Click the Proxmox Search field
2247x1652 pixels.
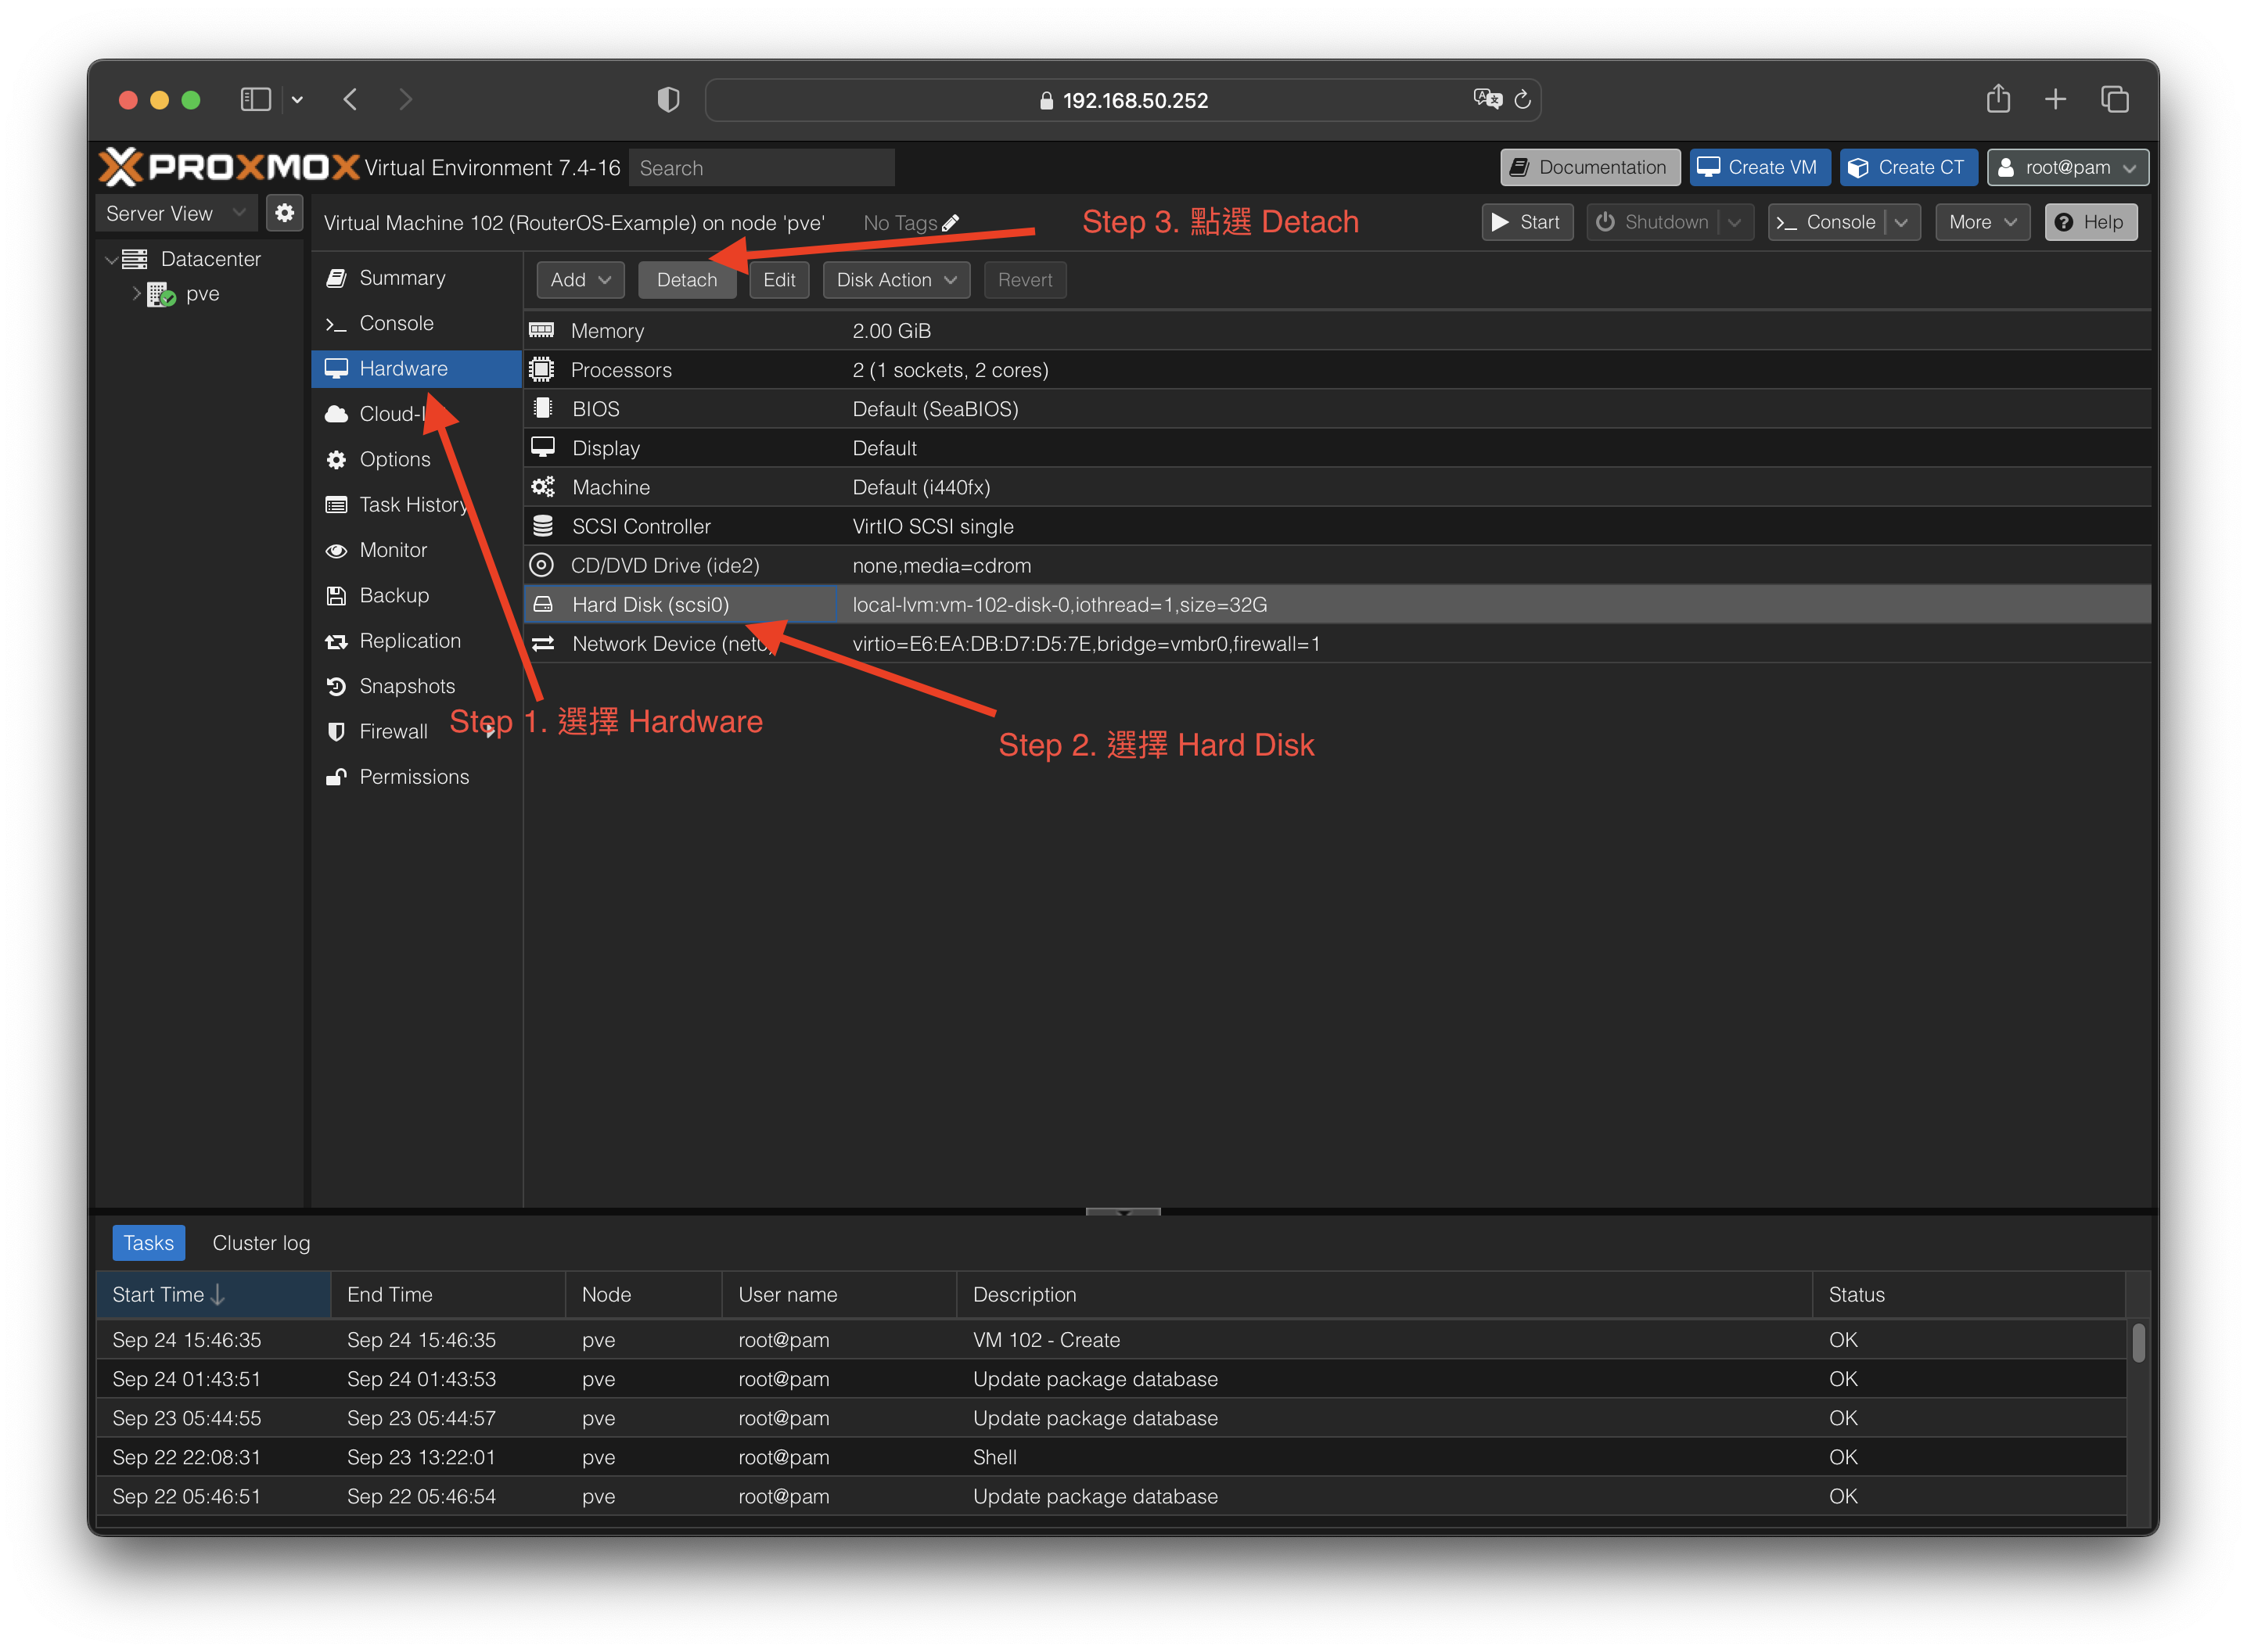pos(761,168)
